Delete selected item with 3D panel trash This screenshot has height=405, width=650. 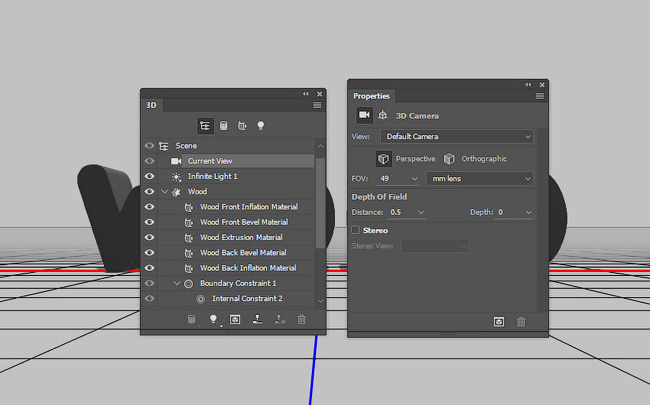pyautogui.click(x=301, y=319)
